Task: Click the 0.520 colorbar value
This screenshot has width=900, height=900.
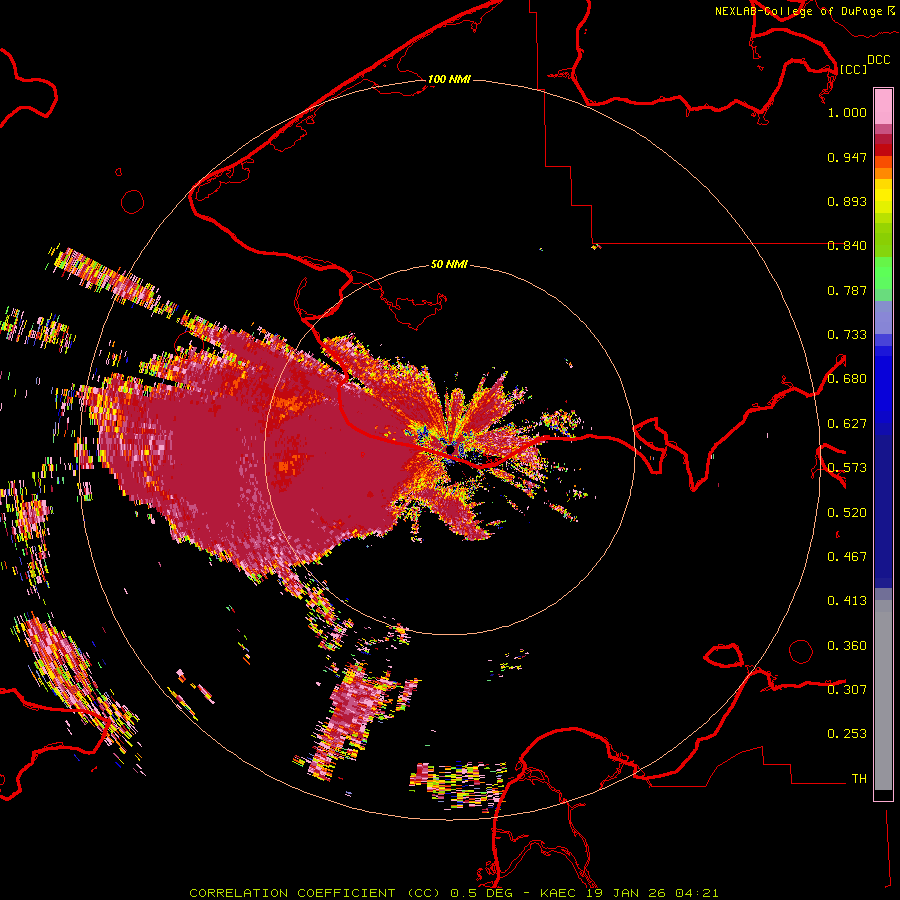Action: [847, 513]
